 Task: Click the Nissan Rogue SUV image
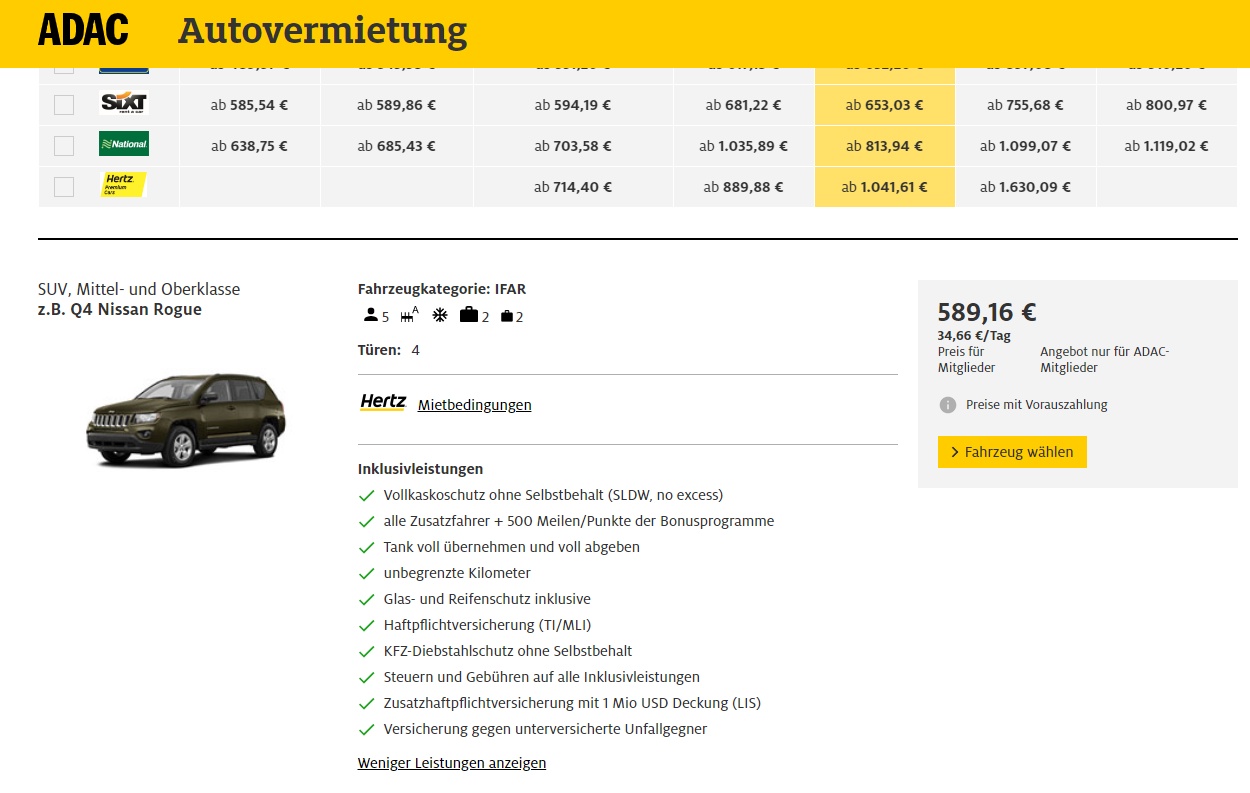click(x=187, y=417)
